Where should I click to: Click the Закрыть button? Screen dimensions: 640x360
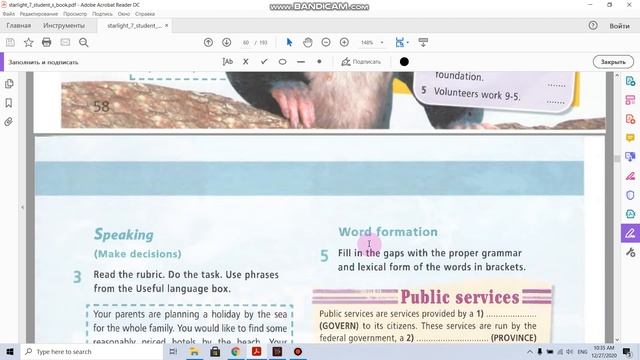[x=613, y=62]
